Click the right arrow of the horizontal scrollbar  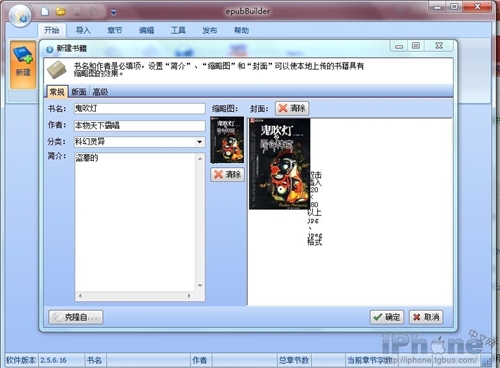tap(189, 296)
